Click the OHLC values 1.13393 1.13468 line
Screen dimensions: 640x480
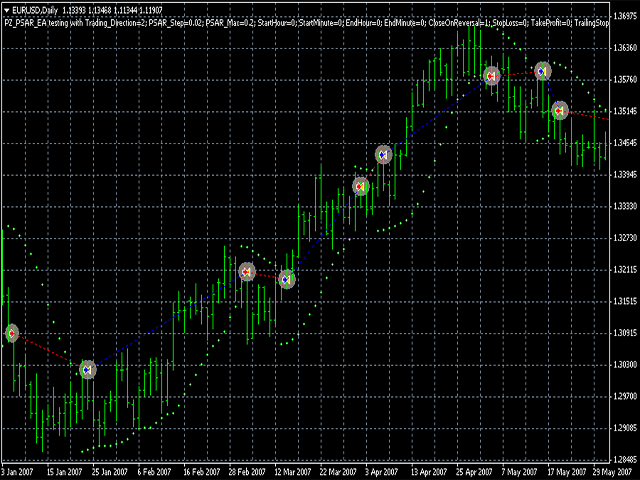(x=112, y=10)
